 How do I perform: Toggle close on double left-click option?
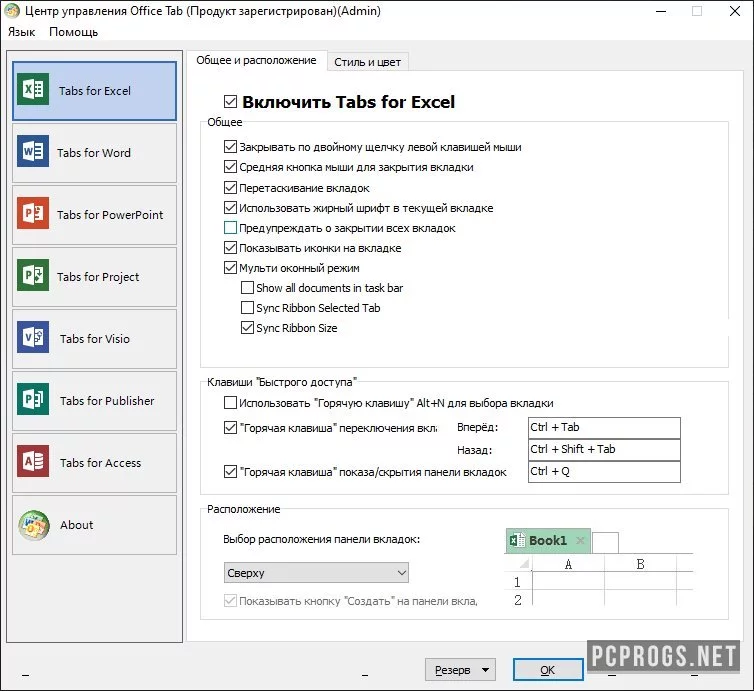[230, 147]
